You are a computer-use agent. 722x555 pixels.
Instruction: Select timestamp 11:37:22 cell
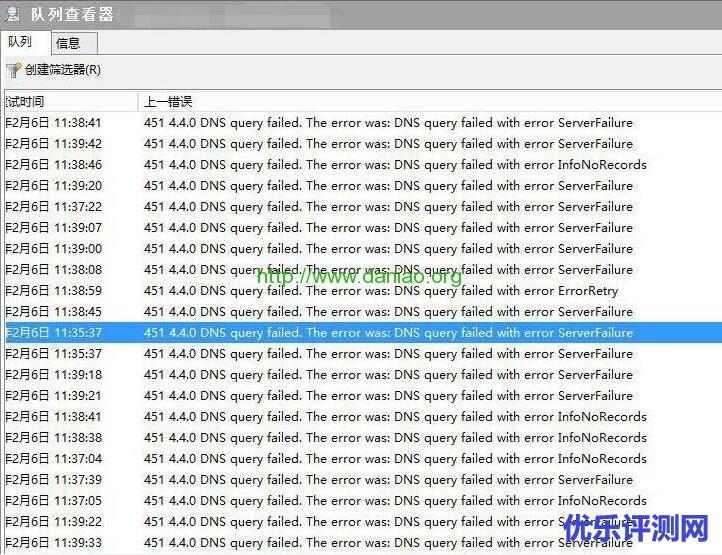click(x=53, y=207)
